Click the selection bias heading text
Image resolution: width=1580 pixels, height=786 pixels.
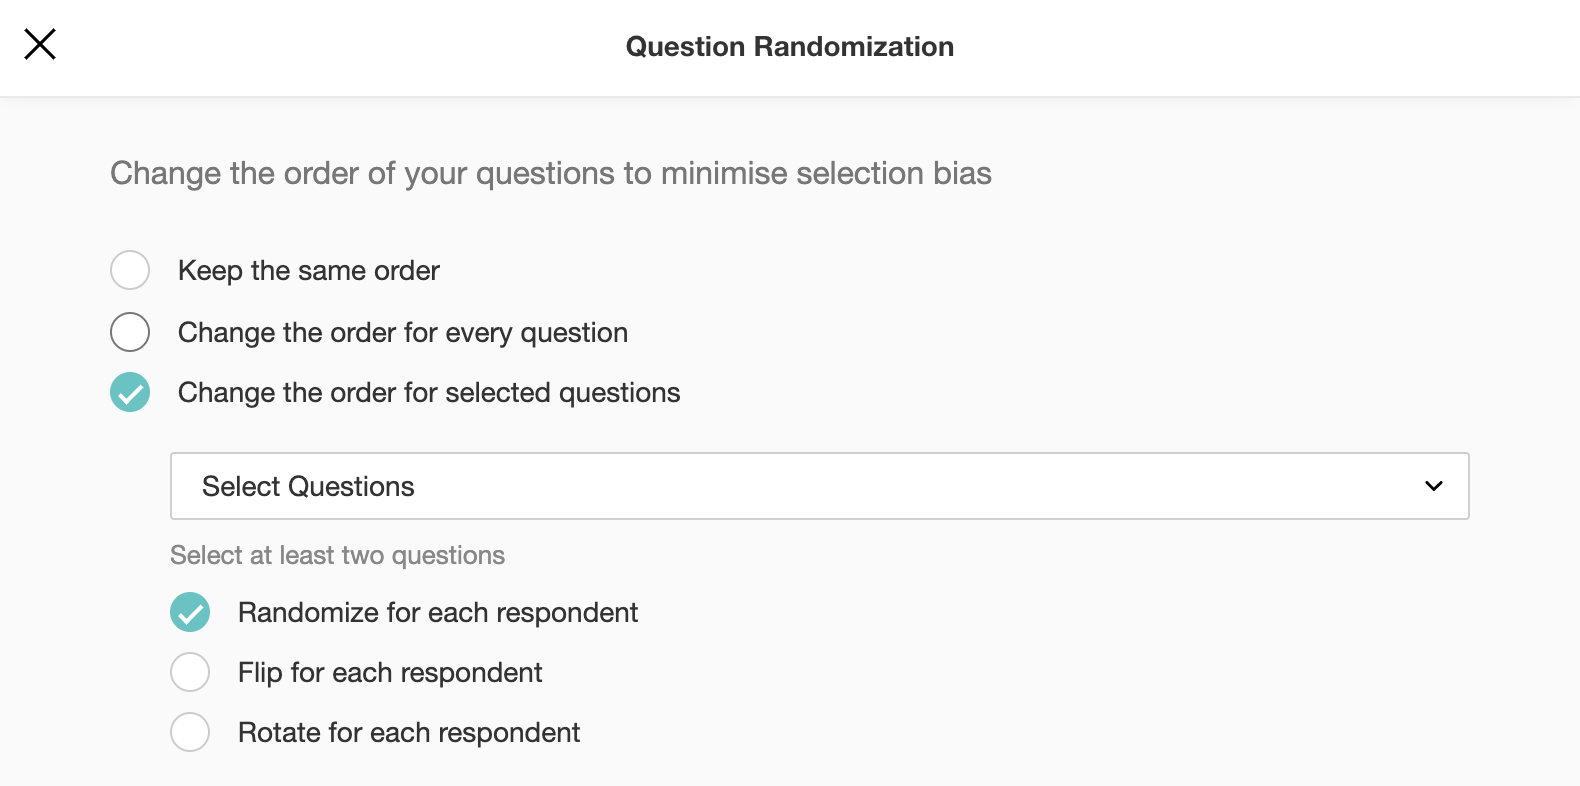pyautogui.click(x=550, y=174)
